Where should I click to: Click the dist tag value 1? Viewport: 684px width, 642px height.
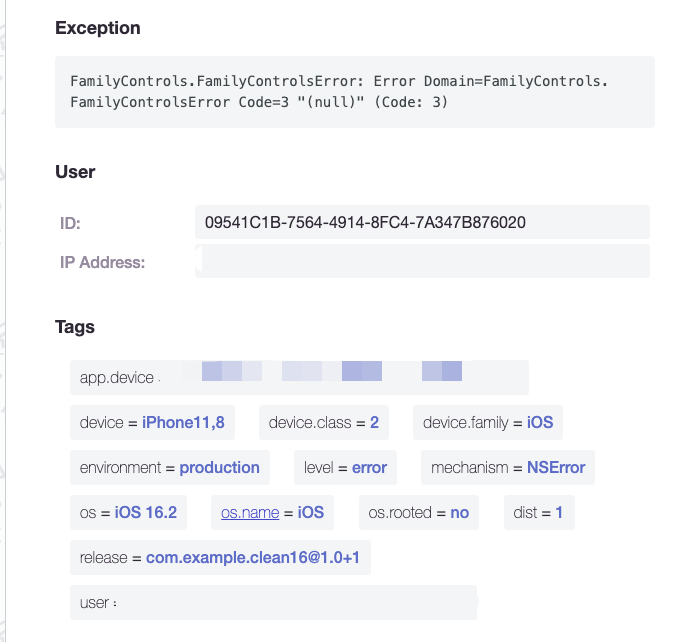(x=559, y=512)
